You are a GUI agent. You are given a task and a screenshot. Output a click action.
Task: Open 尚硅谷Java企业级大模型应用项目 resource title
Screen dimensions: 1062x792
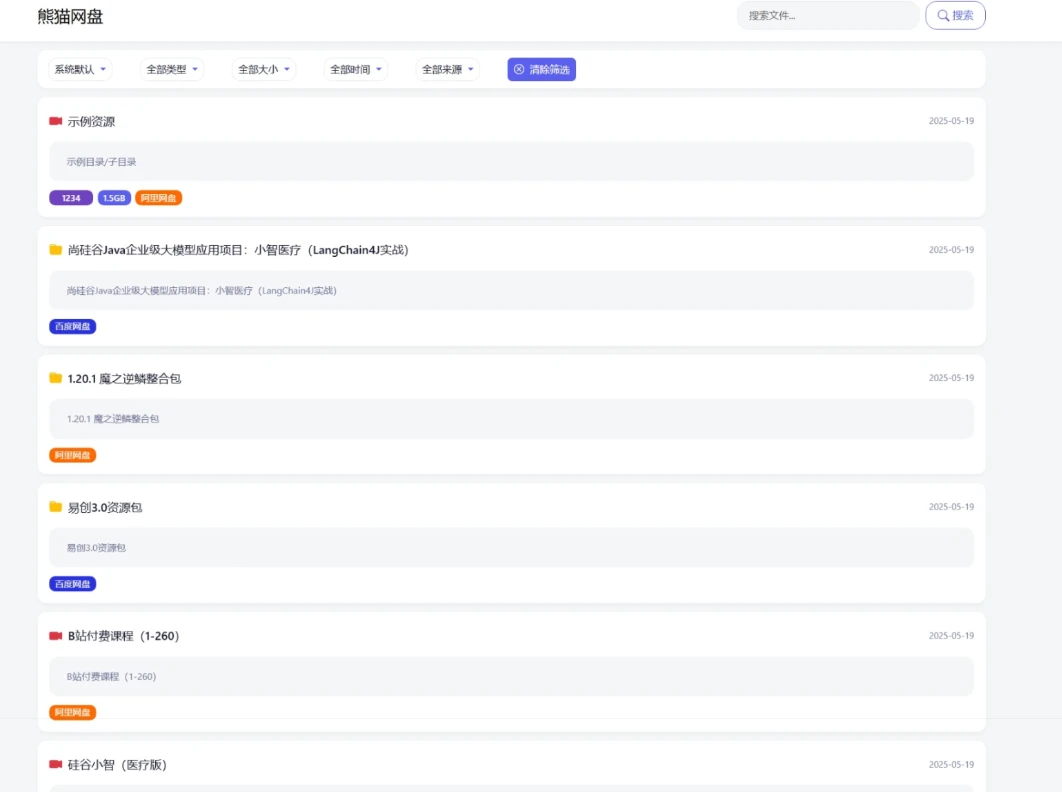click(238, 250)
